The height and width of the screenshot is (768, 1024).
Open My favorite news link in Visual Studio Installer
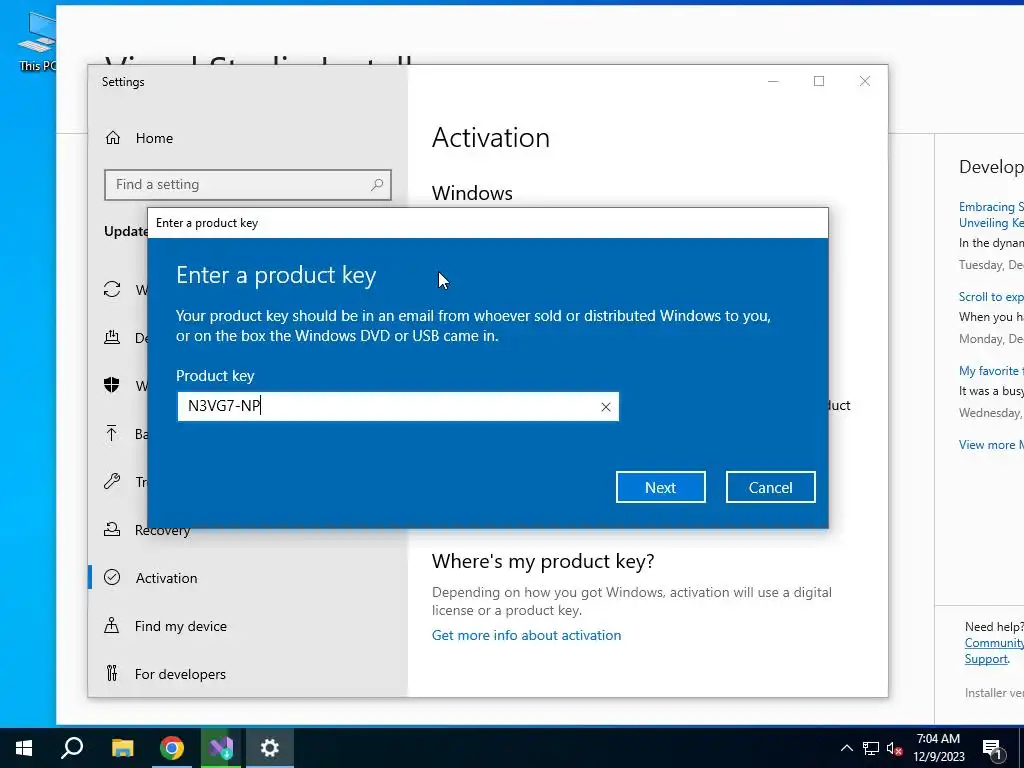pos(991,370)
